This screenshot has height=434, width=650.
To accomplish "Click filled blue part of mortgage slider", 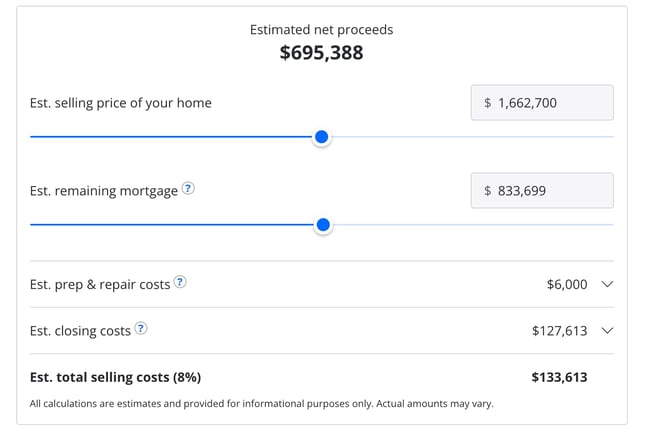I will coord(170,225).
